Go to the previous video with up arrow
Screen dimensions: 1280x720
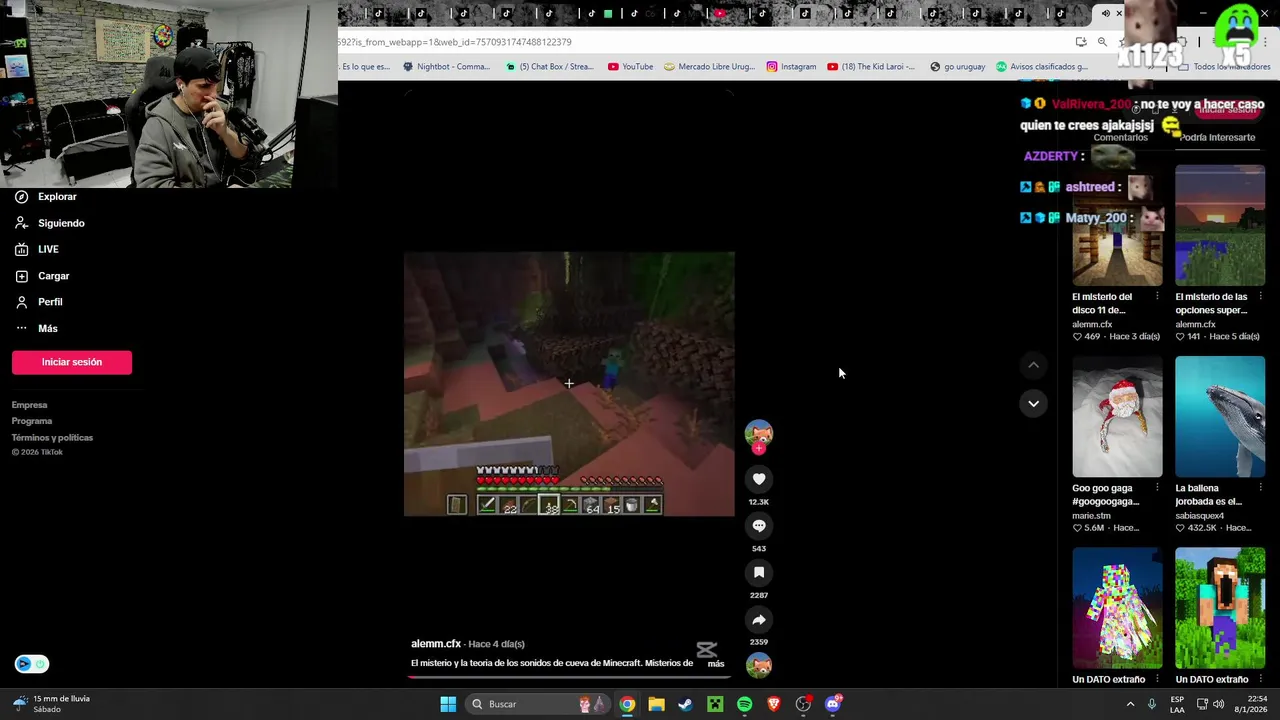(1033, 366)
